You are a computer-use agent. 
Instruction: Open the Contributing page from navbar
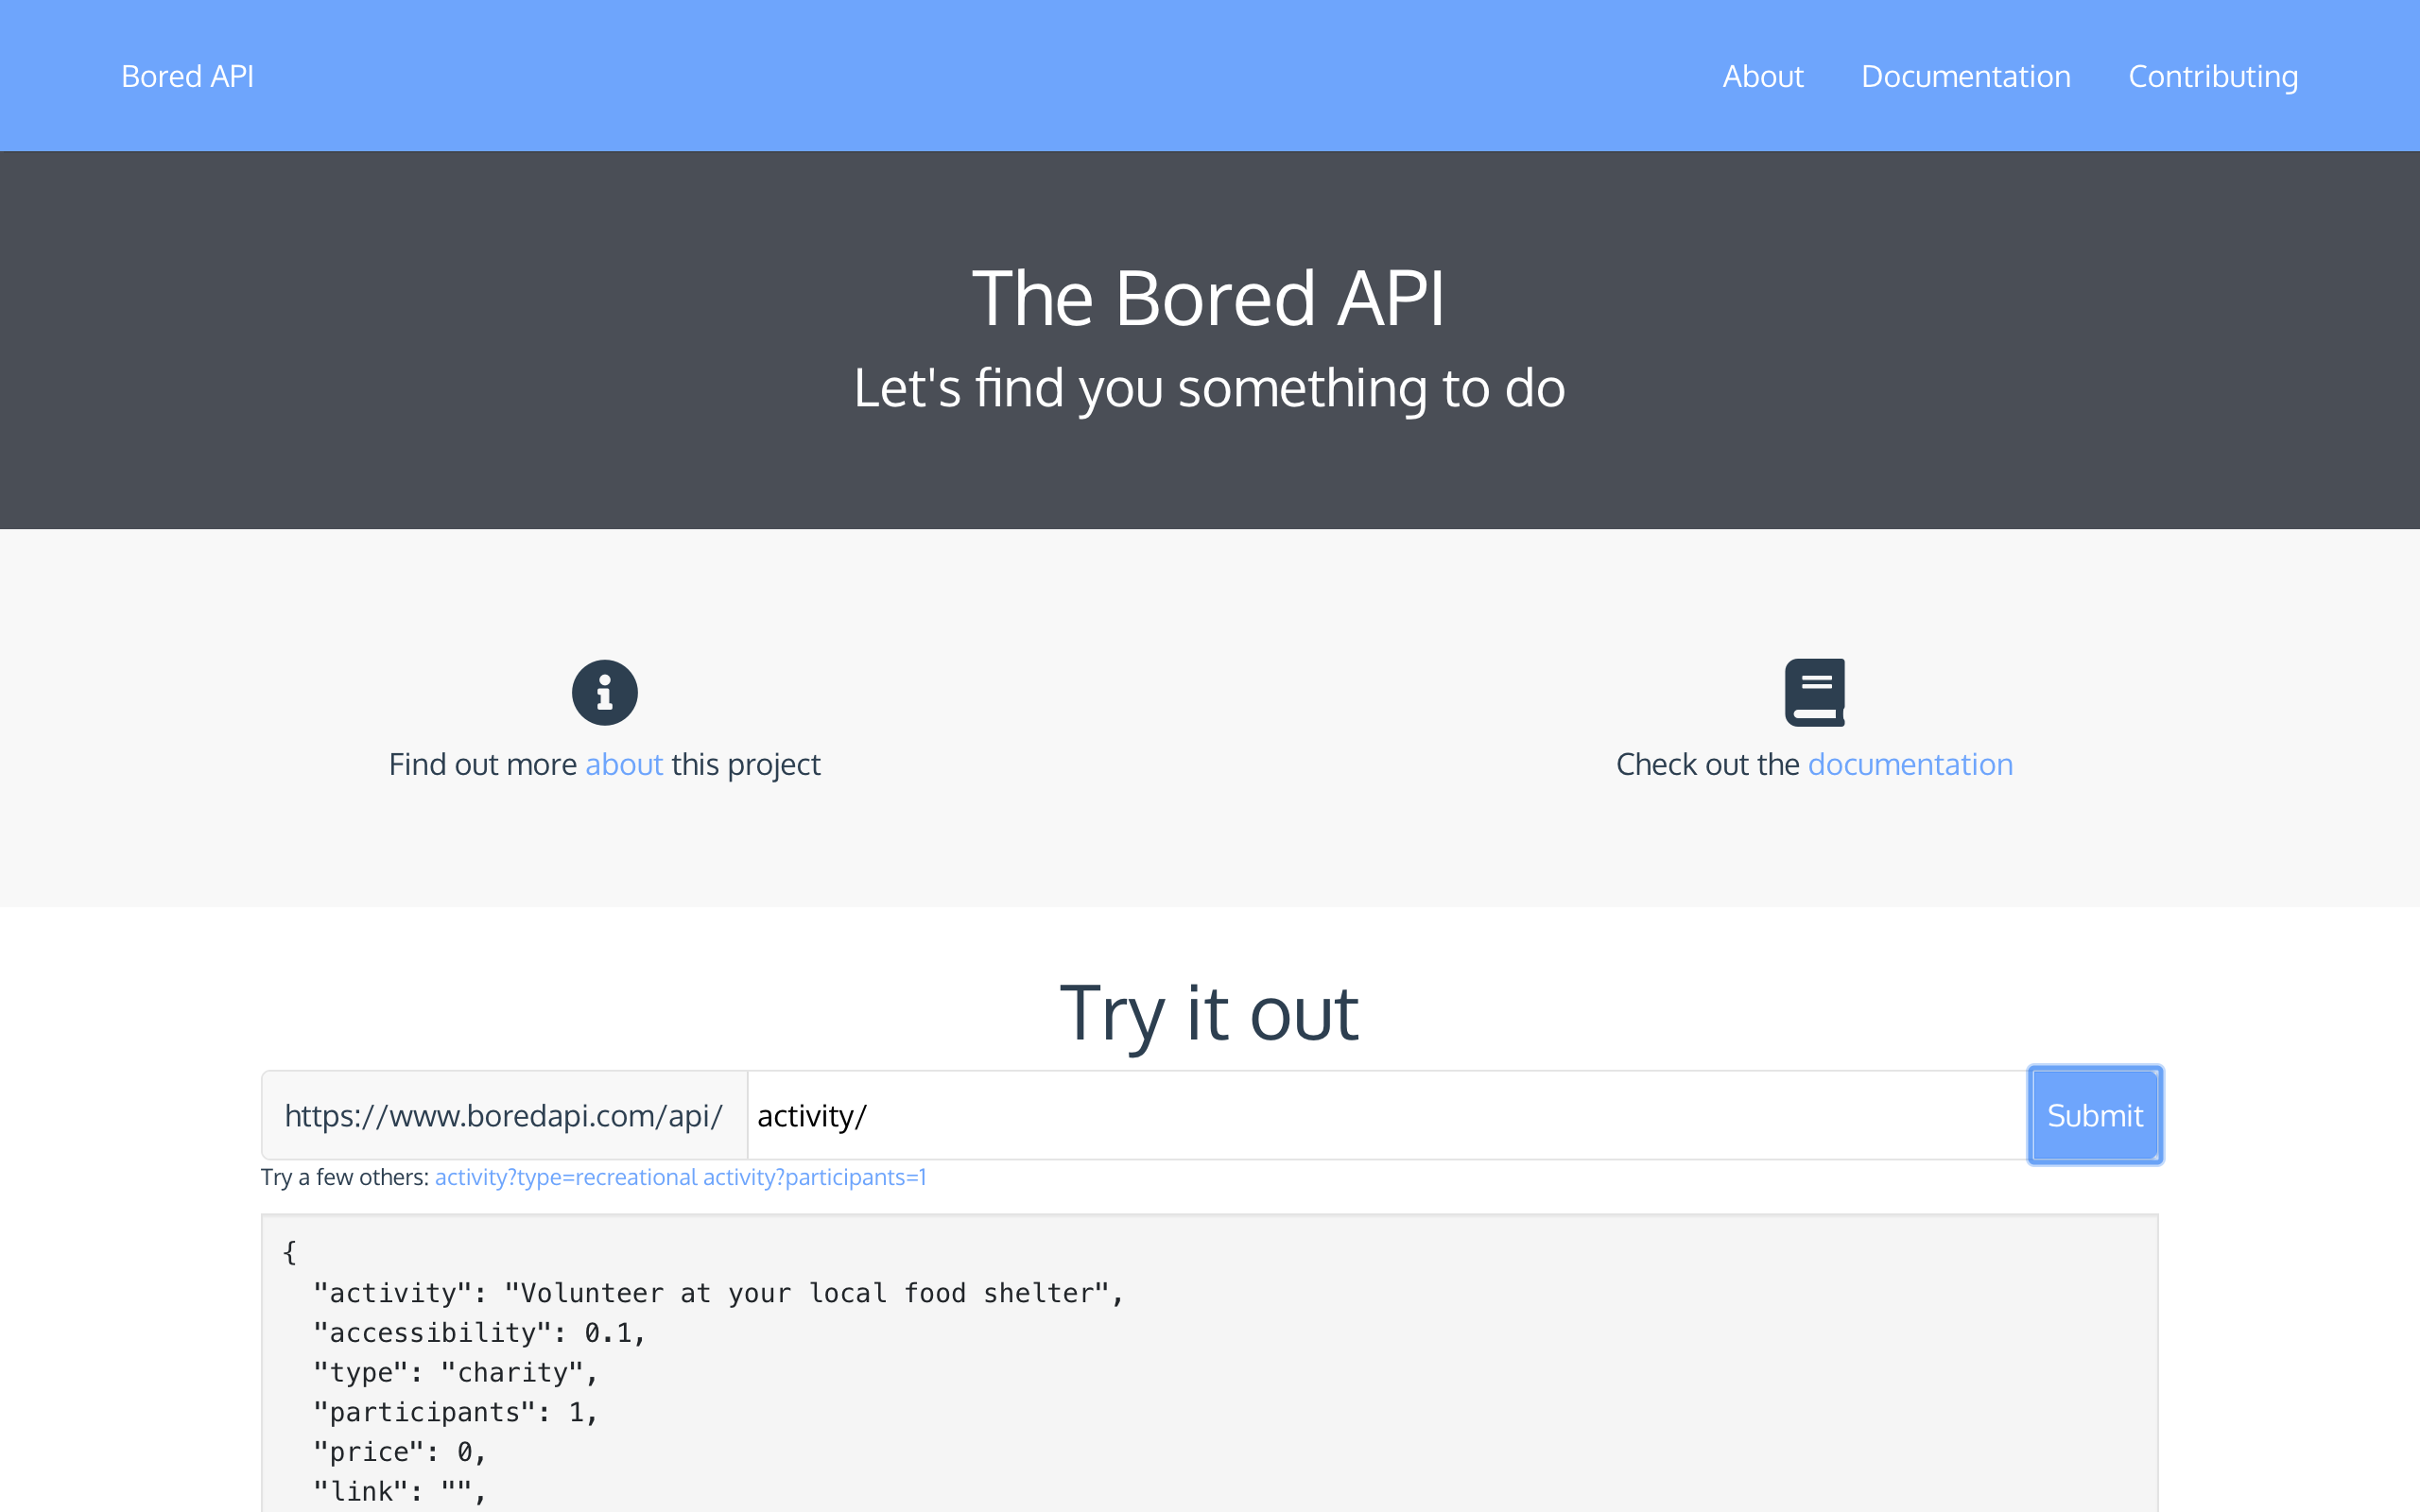pos(2212,76)
